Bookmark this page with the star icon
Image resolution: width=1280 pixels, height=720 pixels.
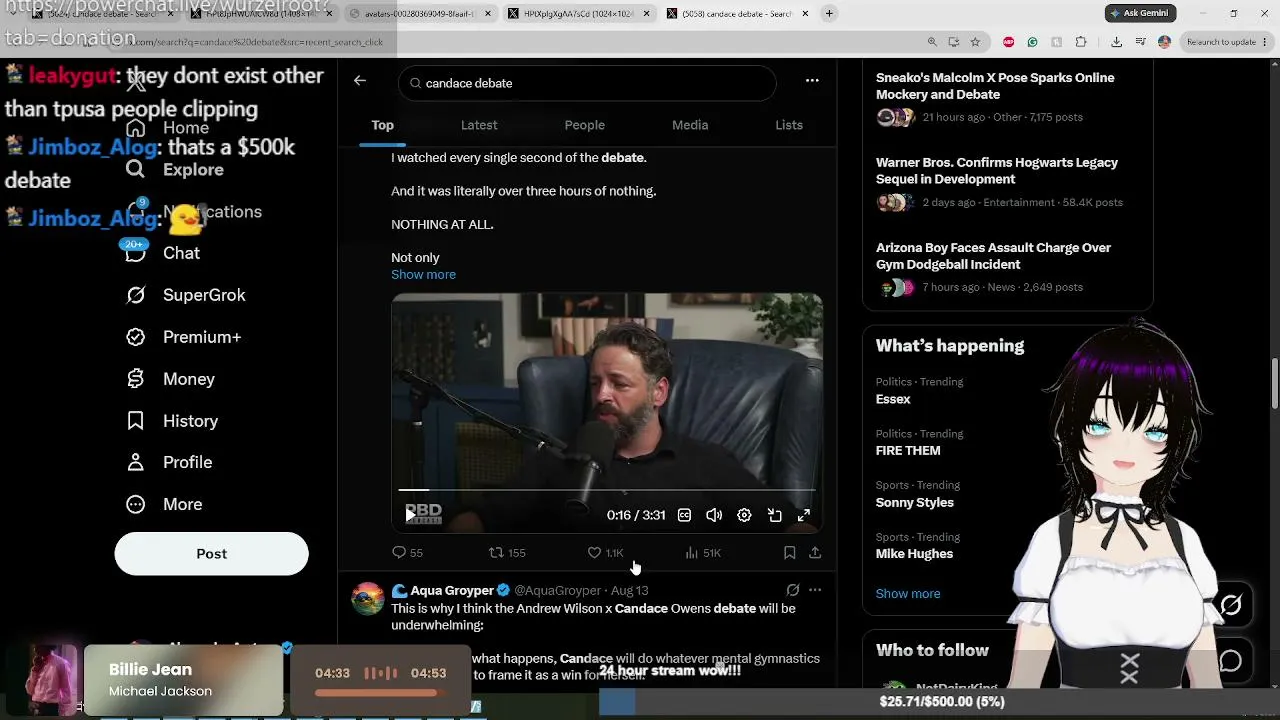975,42
